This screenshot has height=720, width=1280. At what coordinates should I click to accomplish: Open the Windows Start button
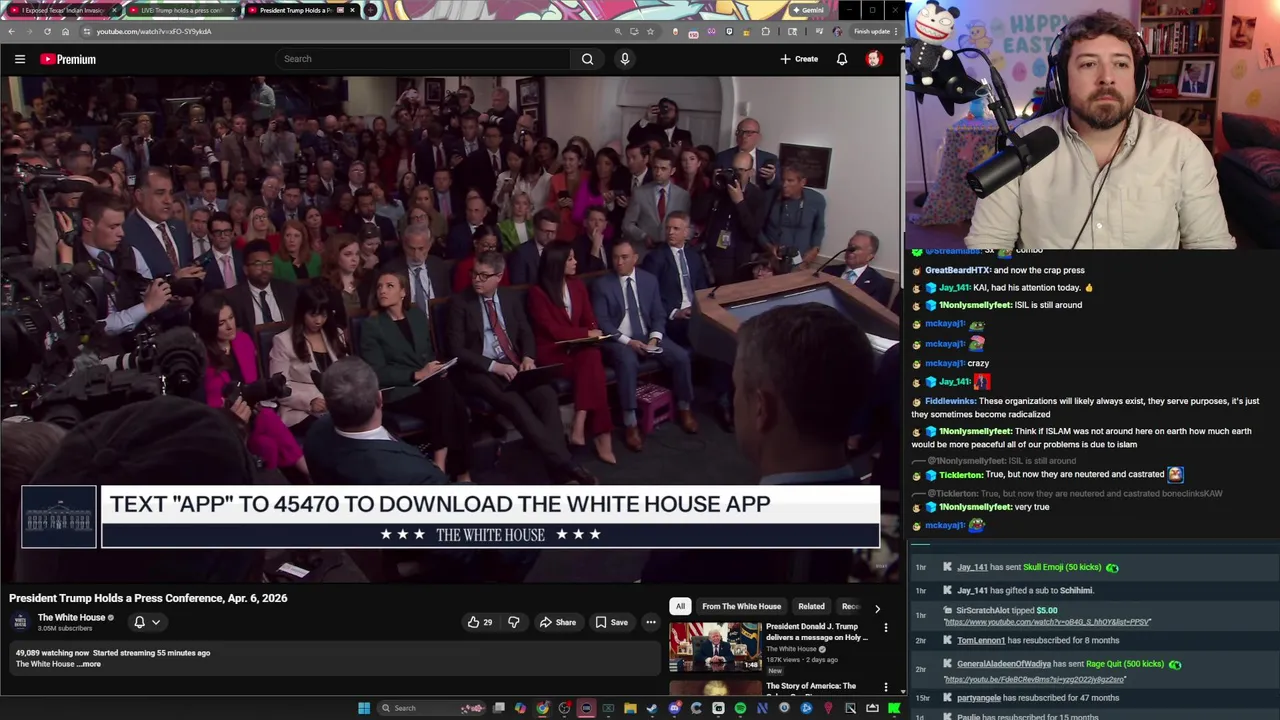(364, 708)
